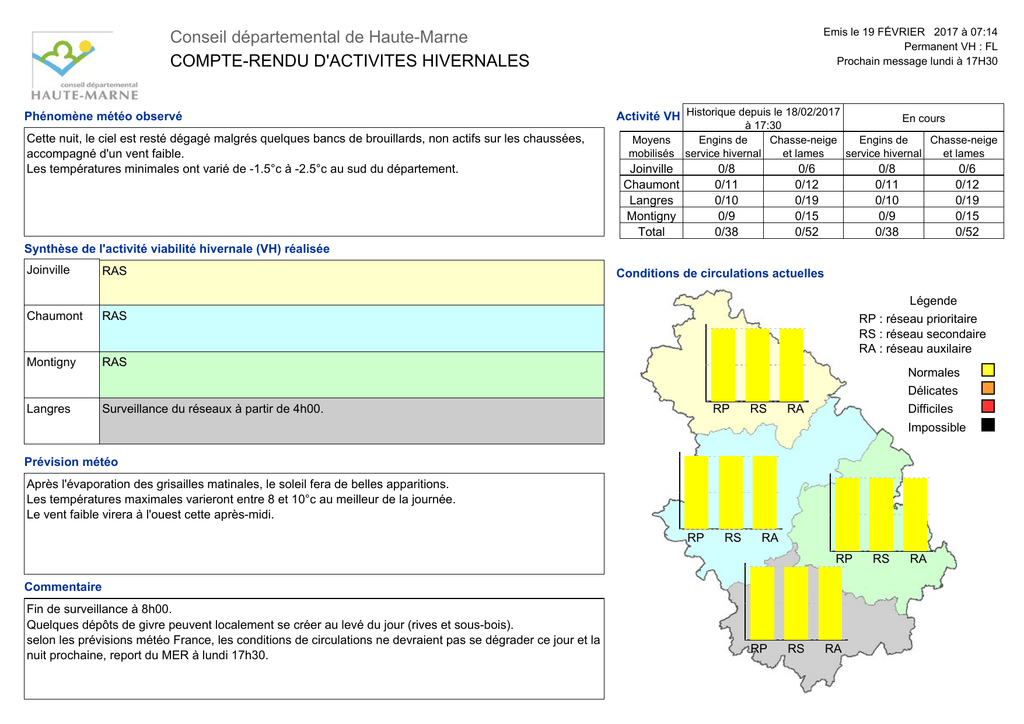Click the 'Permanent VH : FL' line
Image resolution: width=1024 pixels, height=724 pixels.
pos(950,46)
